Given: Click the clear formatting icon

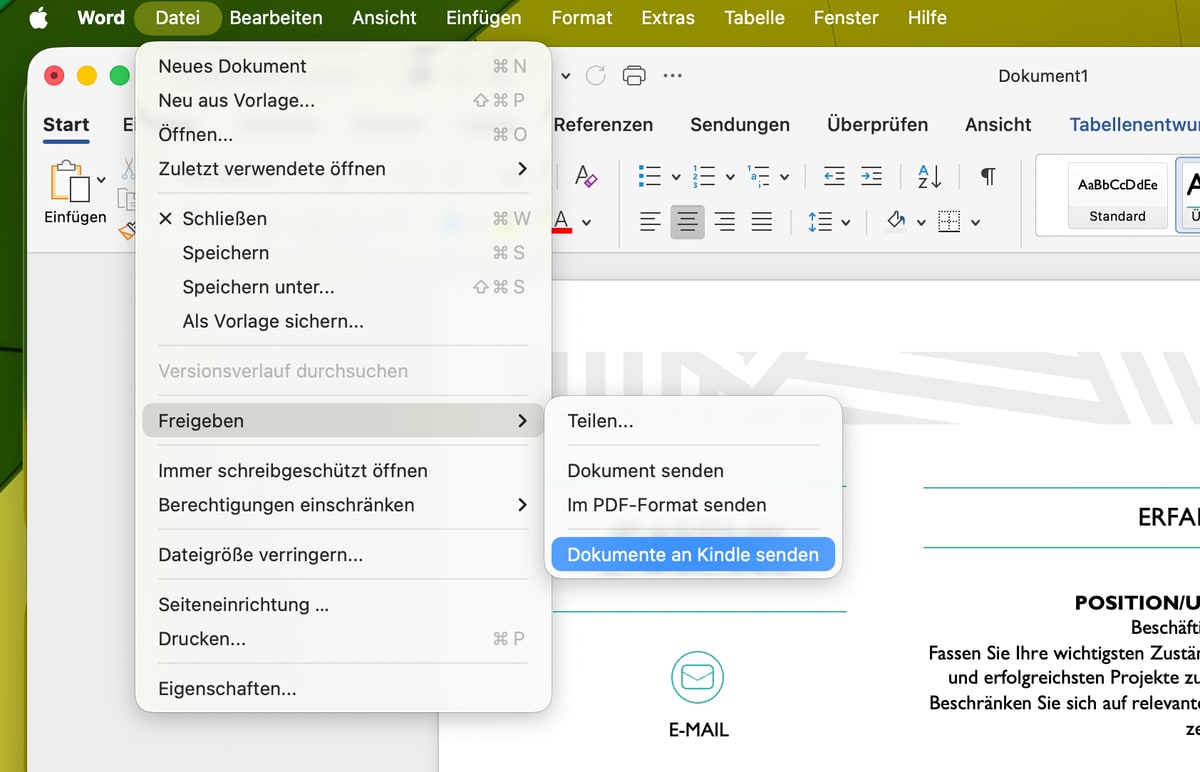Looking at the screenshot, I should point(586,177).
